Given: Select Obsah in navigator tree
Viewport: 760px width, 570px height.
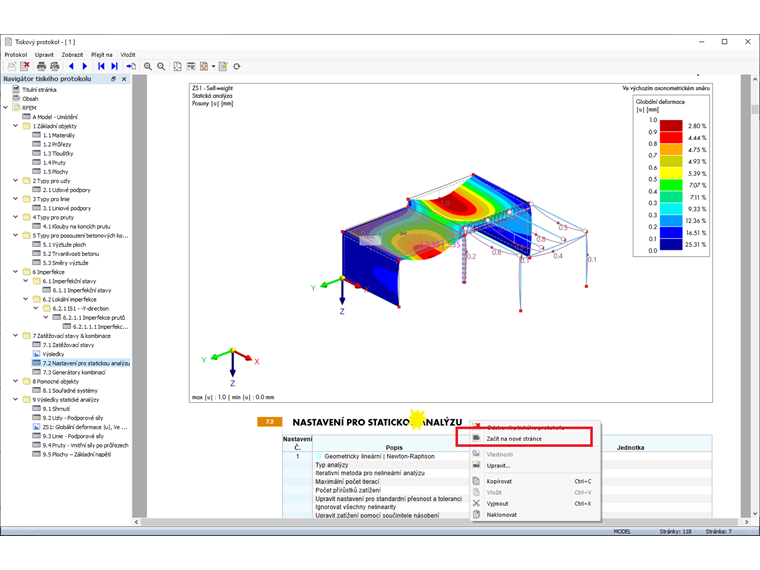Looking at the screenshot, I should click(x=30, y=98).
